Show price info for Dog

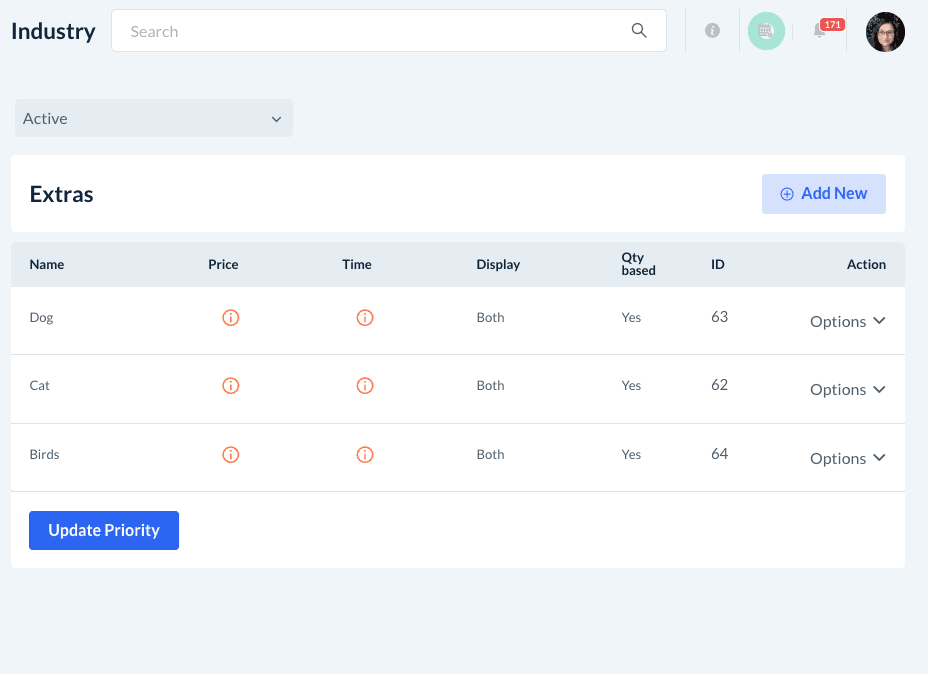(x=230, y=318)
